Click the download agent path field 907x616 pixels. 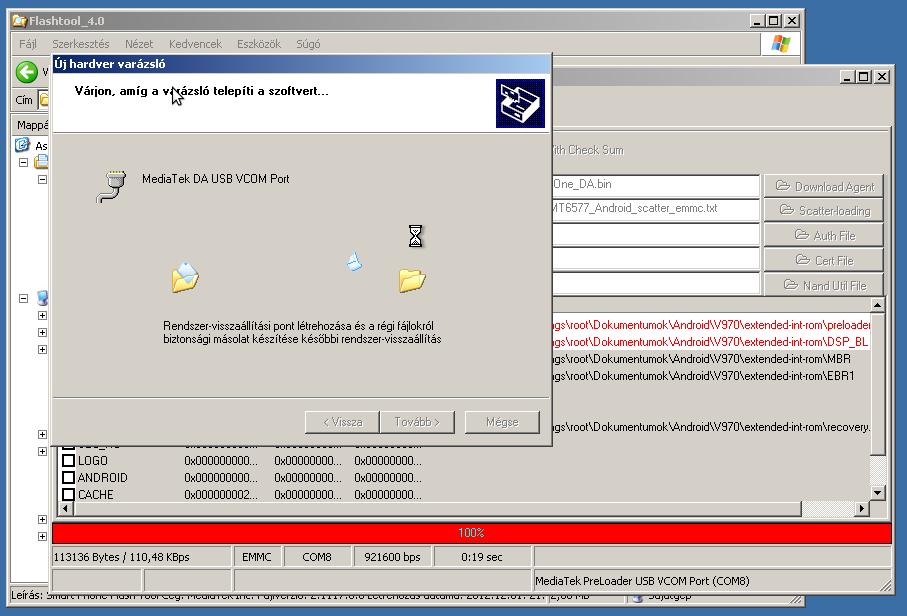pos(655,185)
